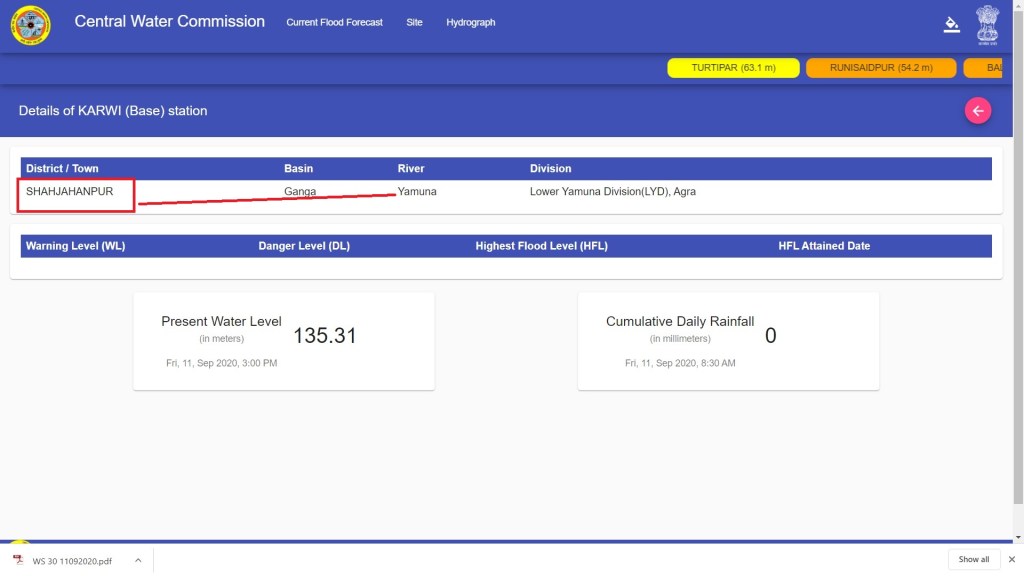Click the Present Water Level card

(283, 341)
